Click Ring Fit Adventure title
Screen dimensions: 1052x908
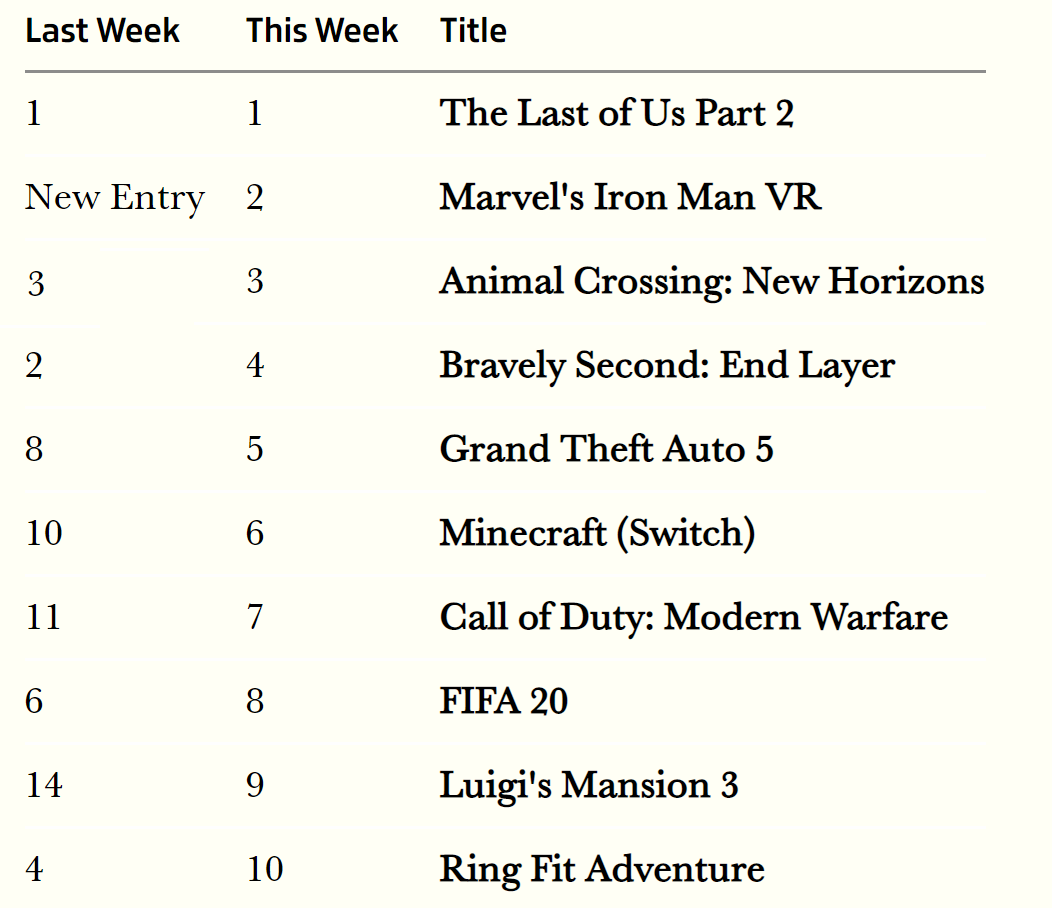click(x=602, y=870)
